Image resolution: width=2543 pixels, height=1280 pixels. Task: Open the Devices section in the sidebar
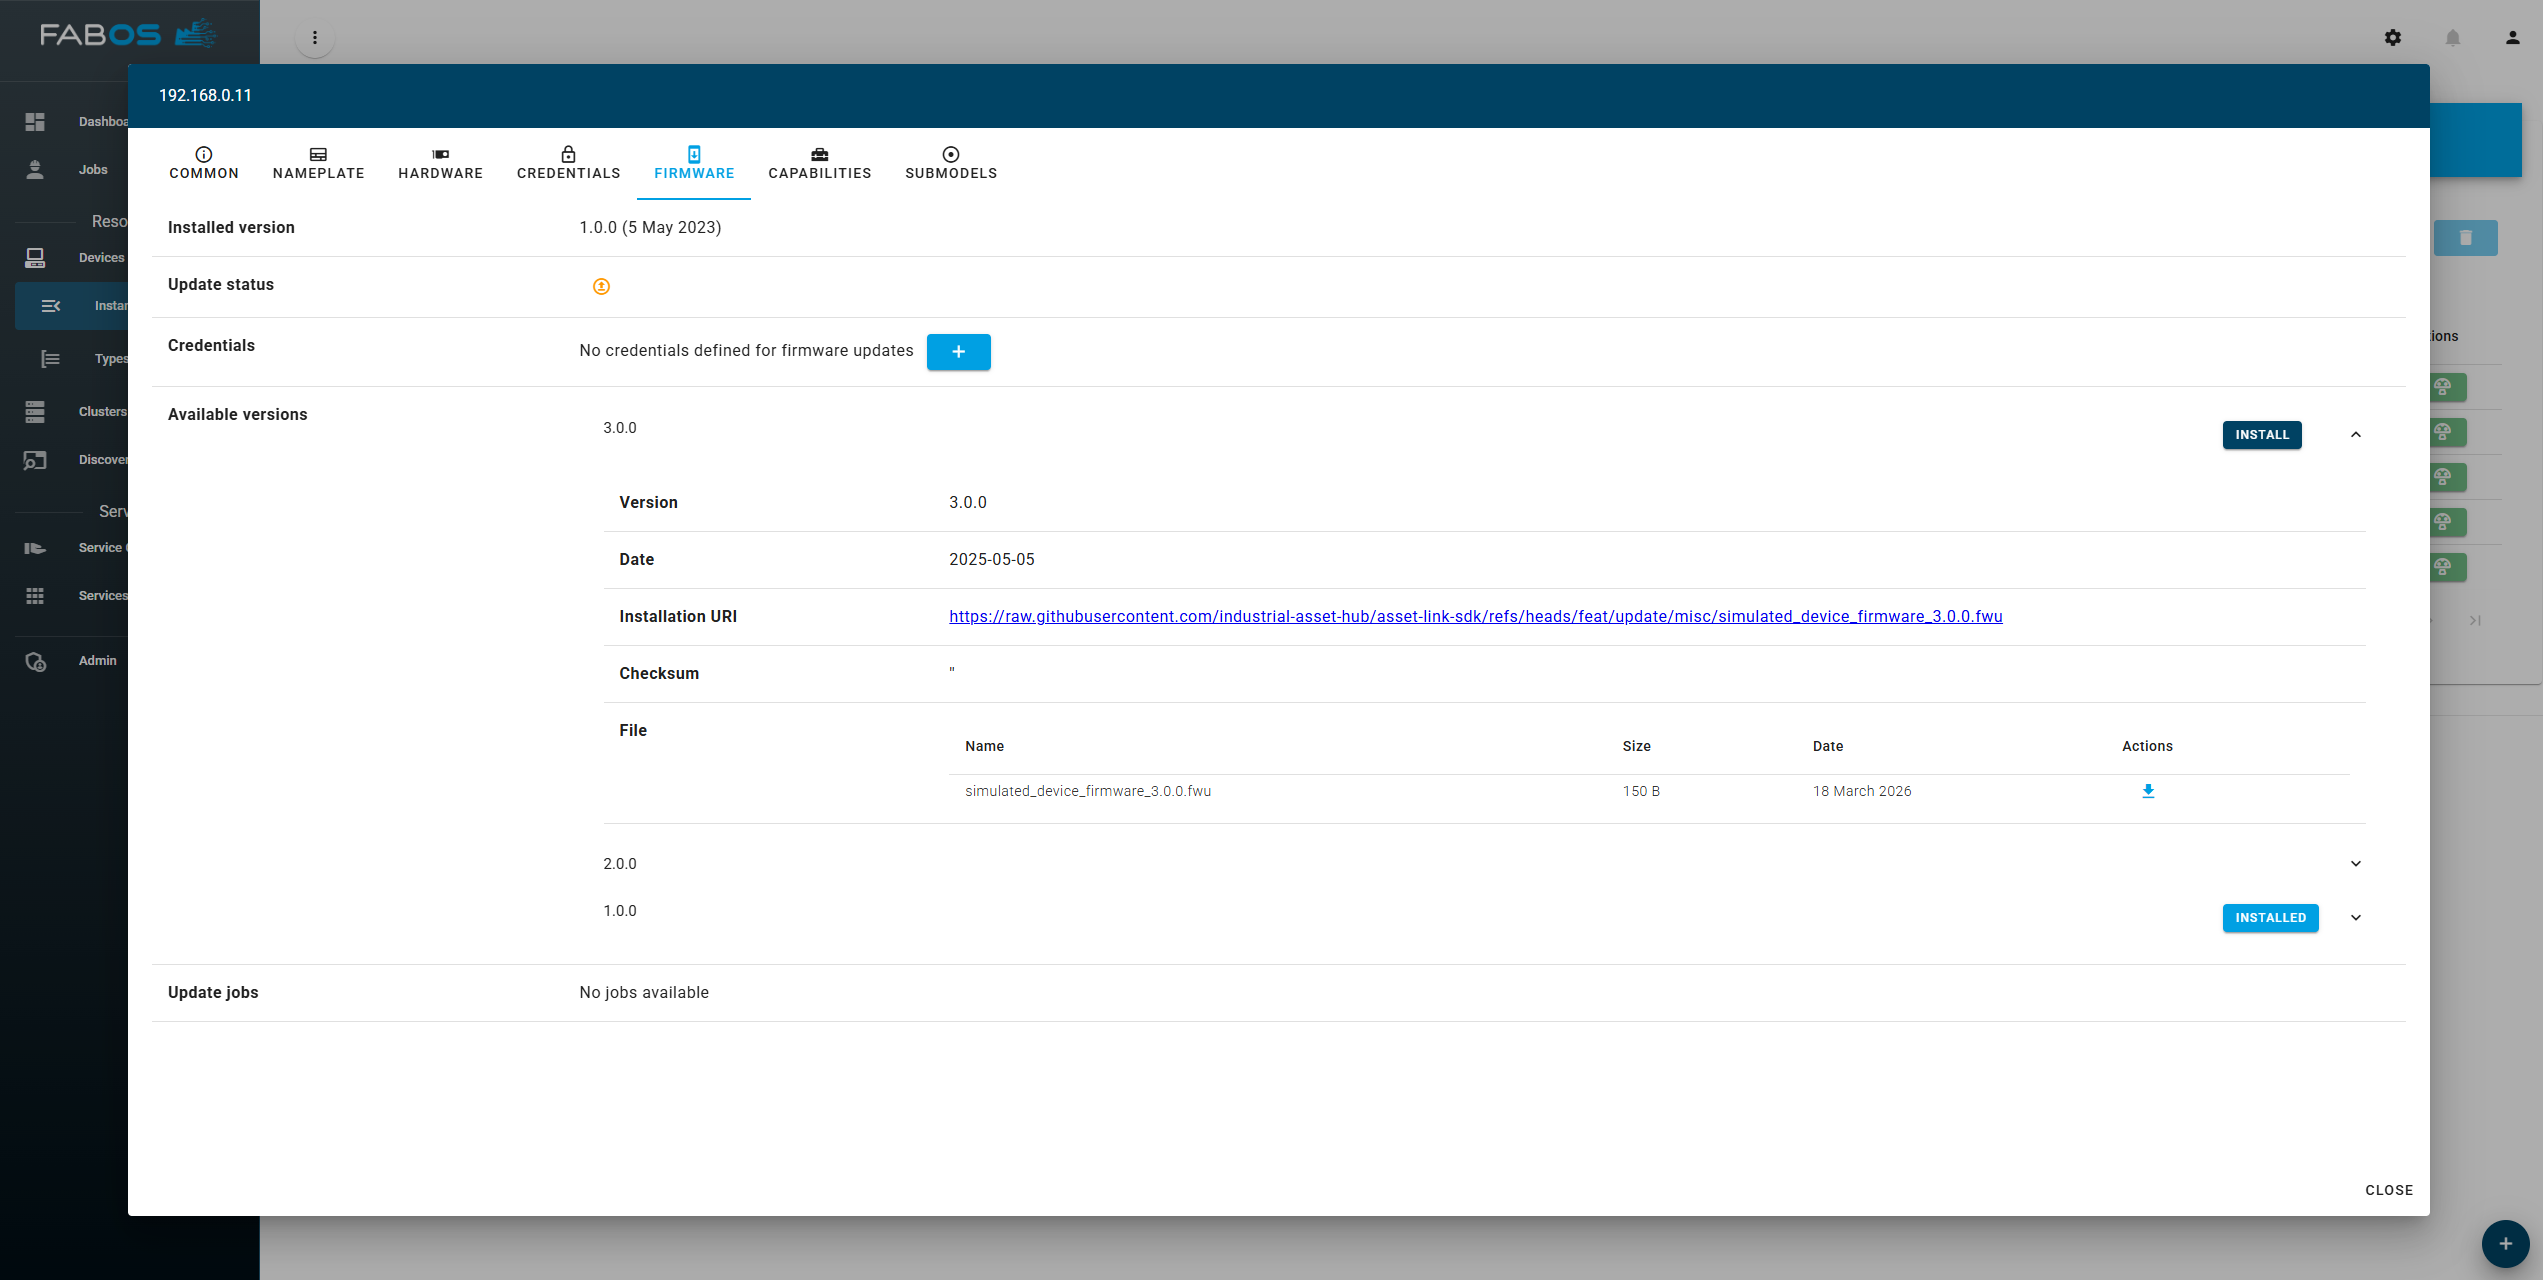[100, 257]
